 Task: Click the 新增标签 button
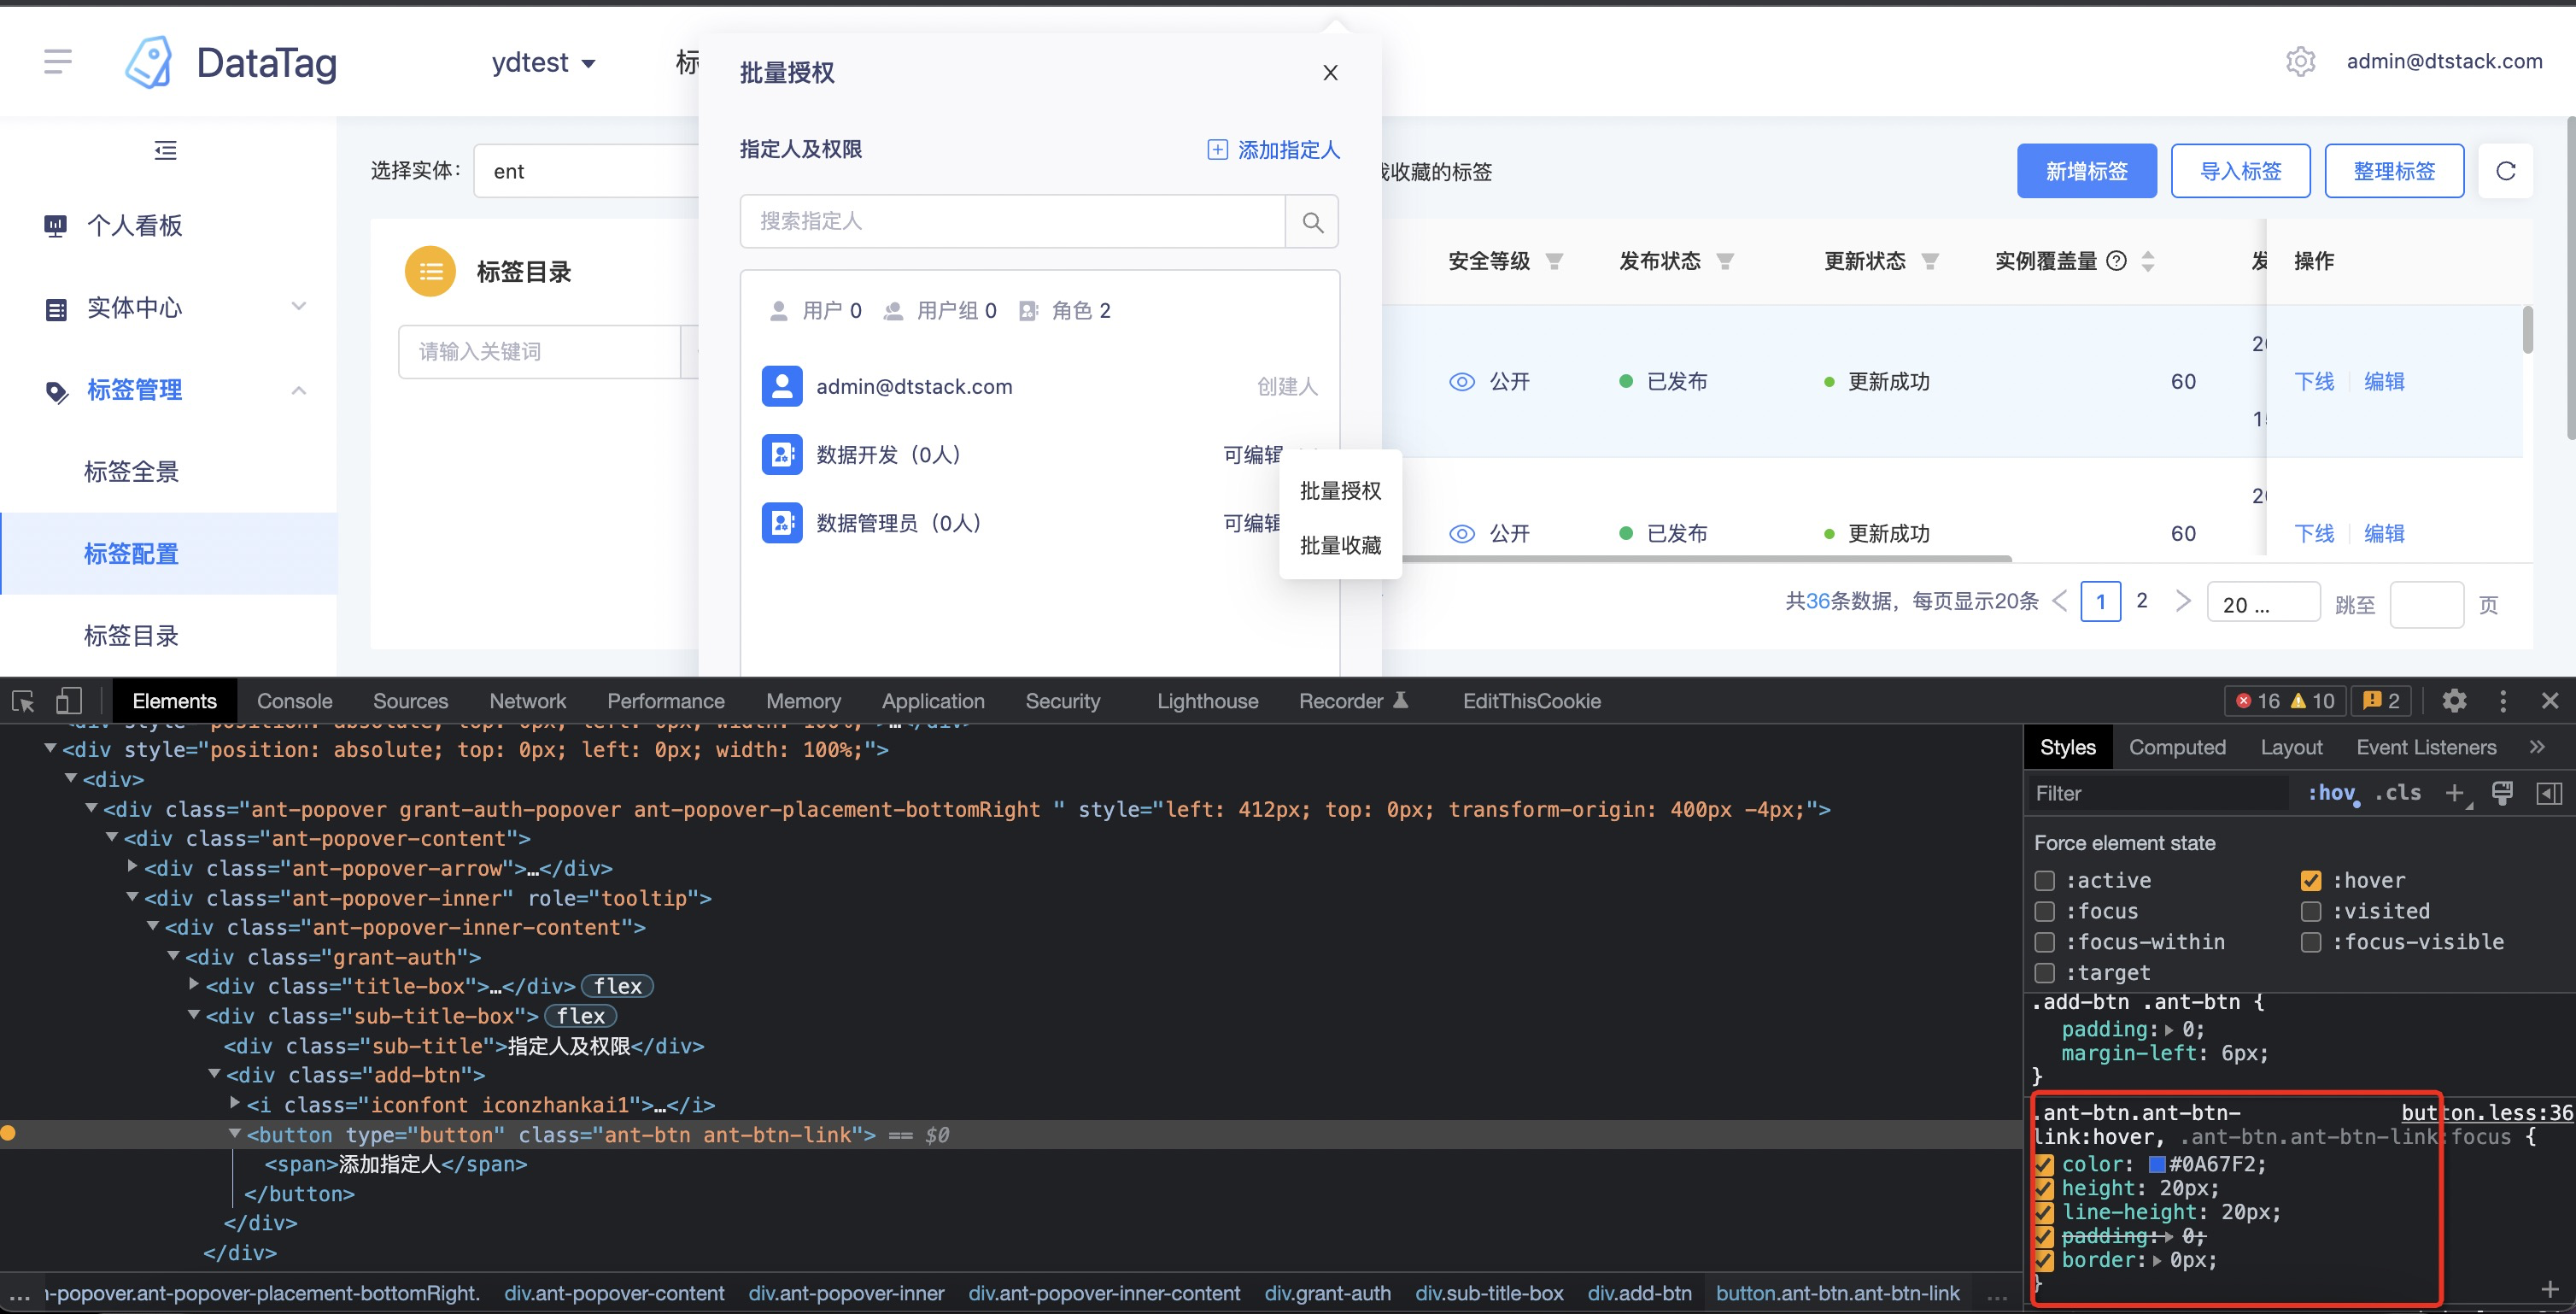pos(2086,171)
